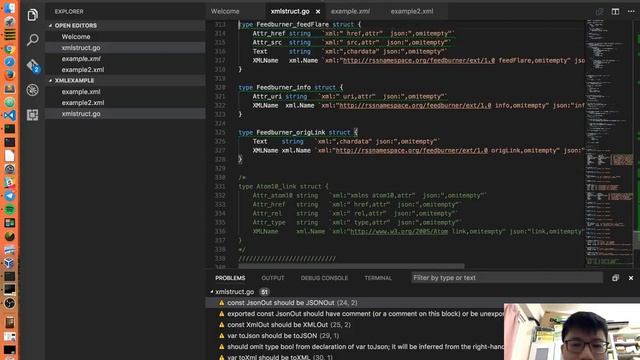Open feedburner link on the origLink XMLName line

coord(411,150)
